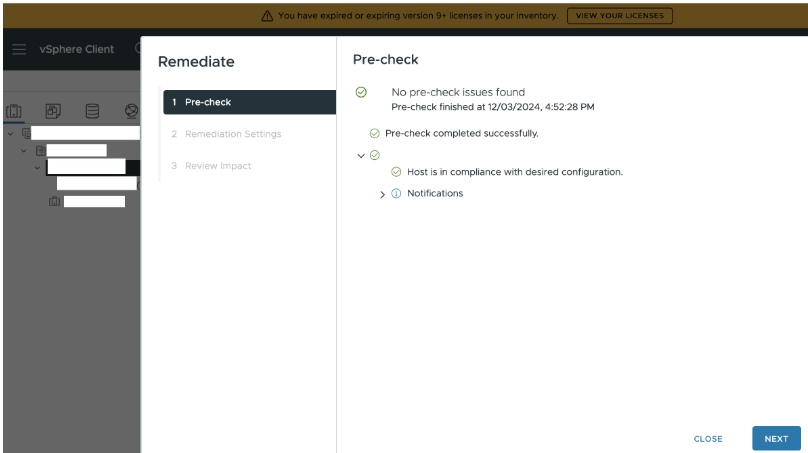Collapse the datacenter tree node

(x=24, y=151)
